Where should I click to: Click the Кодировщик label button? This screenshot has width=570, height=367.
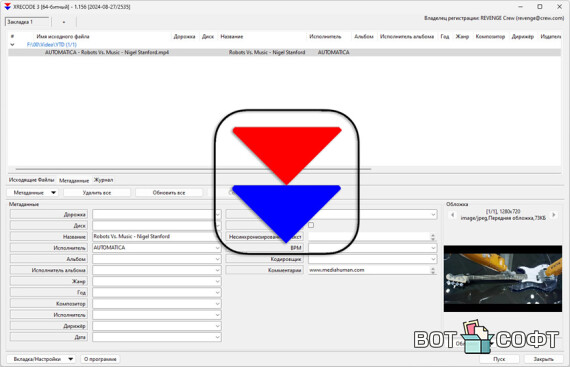click(265, 259)
